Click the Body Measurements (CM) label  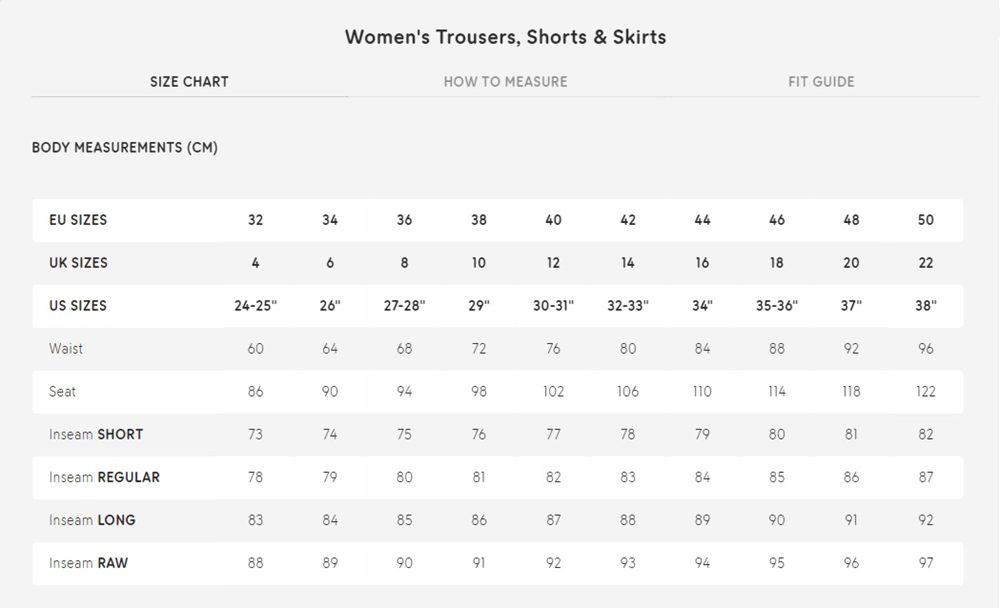[x=125, y=148]
